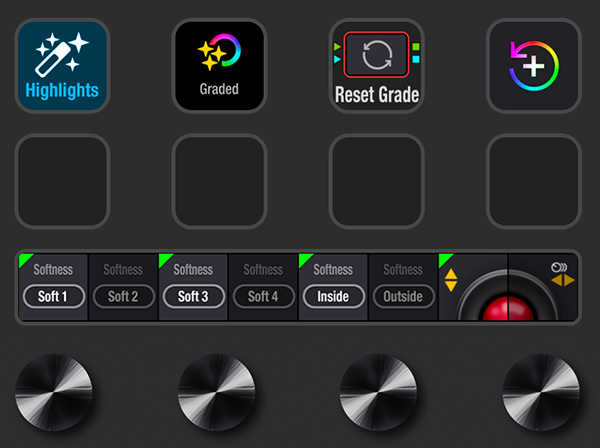Click the second dial knob under Soft 3
Viewport: 600px width, 448px height.
(217, 392)
